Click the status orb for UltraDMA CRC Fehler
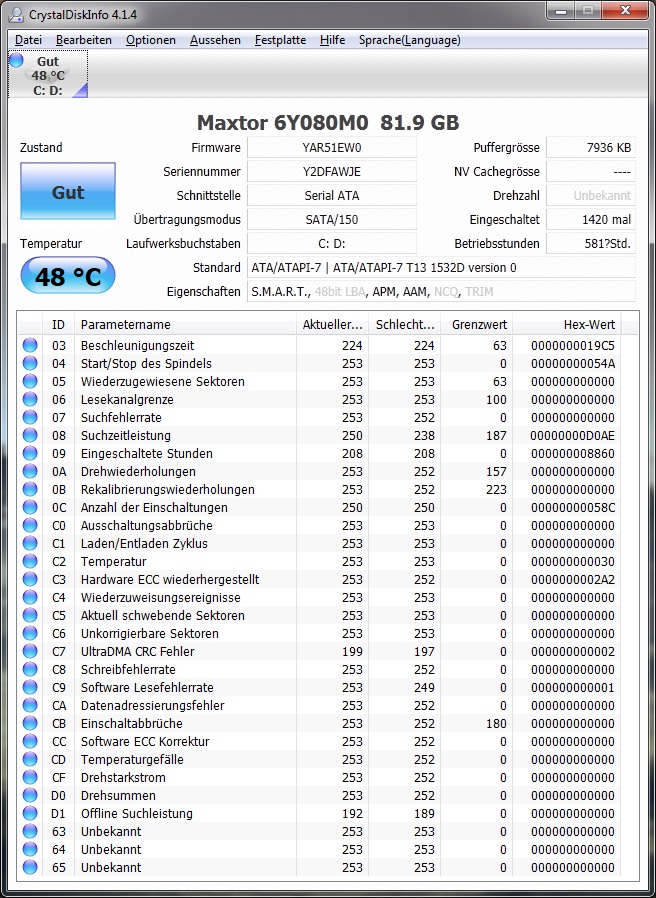The width and height of the screenshot is (656, 898). 30,652
